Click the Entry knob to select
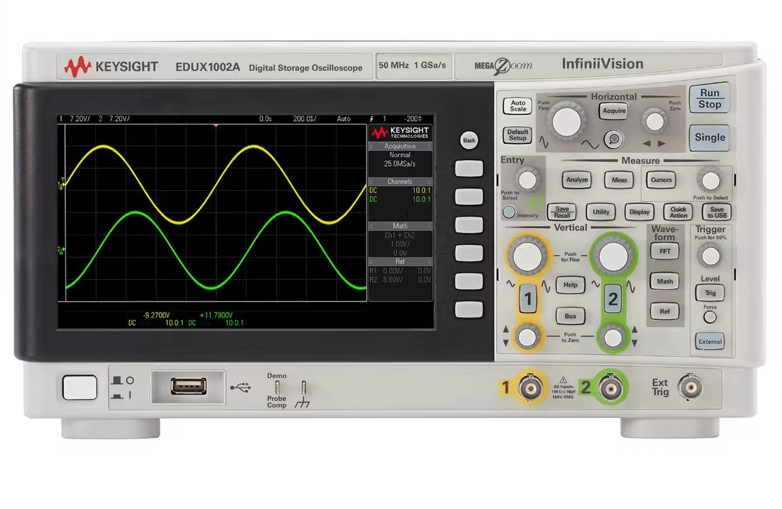The image size is (782, 509). [x=527, y=179]
